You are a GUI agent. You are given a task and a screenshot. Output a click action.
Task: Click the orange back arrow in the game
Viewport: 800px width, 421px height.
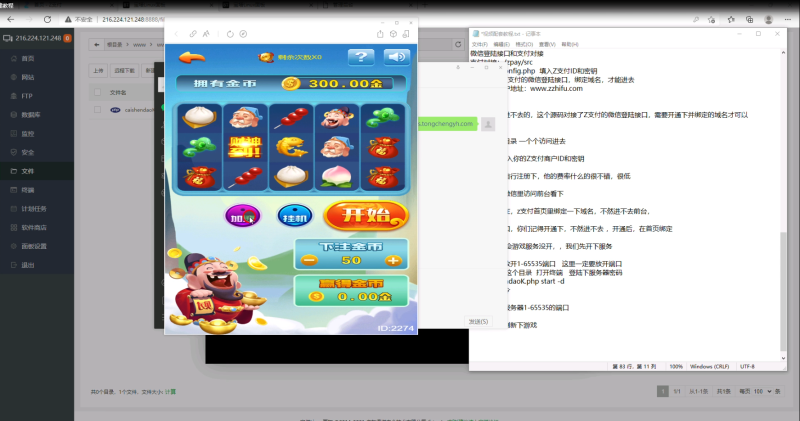pos(192,57)
